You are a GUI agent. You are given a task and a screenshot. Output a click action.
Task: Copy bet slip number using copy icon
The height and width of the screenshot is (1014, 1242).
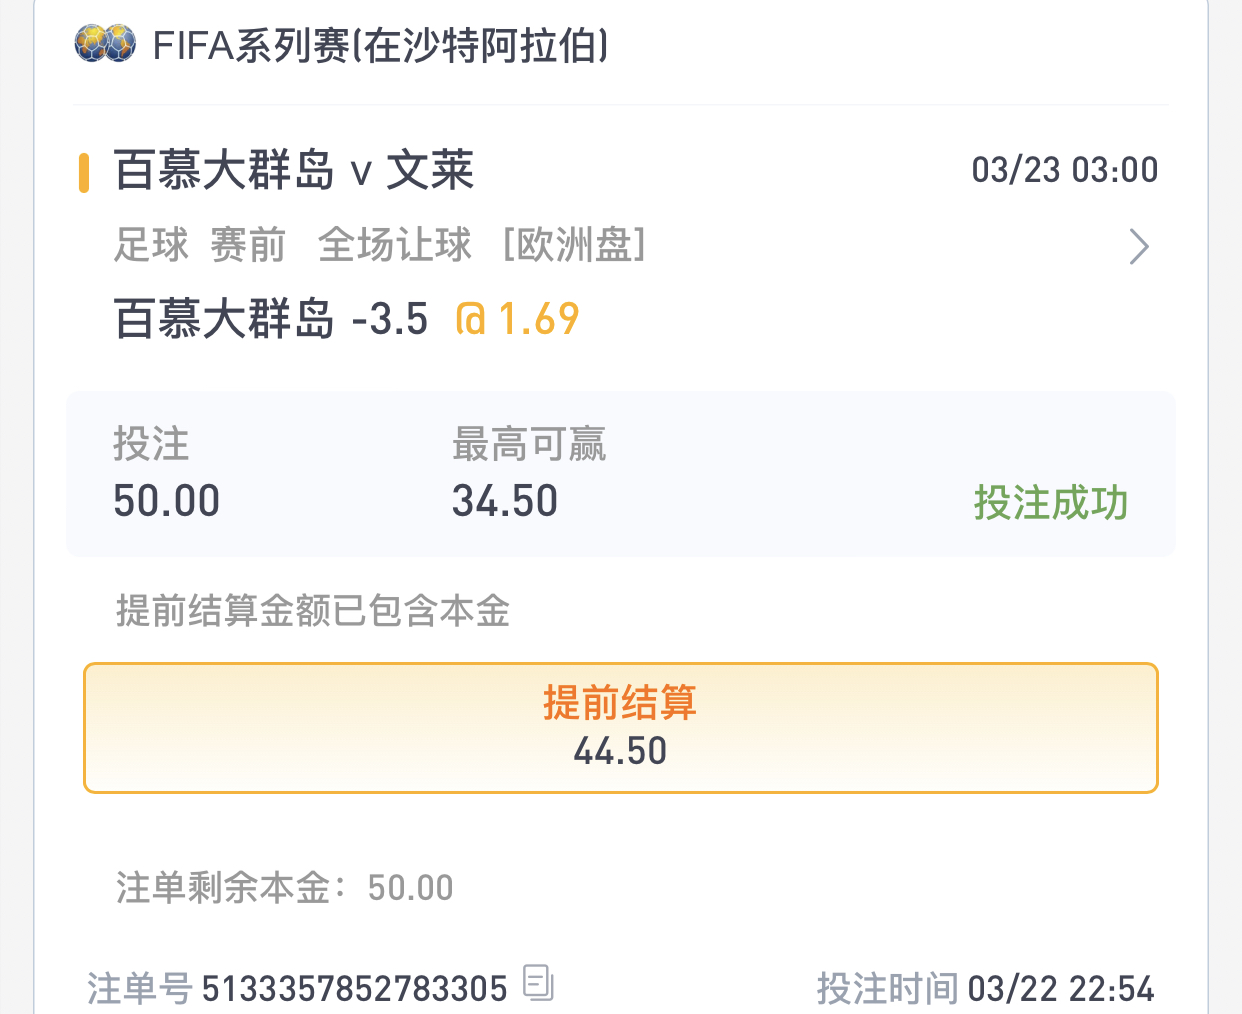[x=538, y=983]
